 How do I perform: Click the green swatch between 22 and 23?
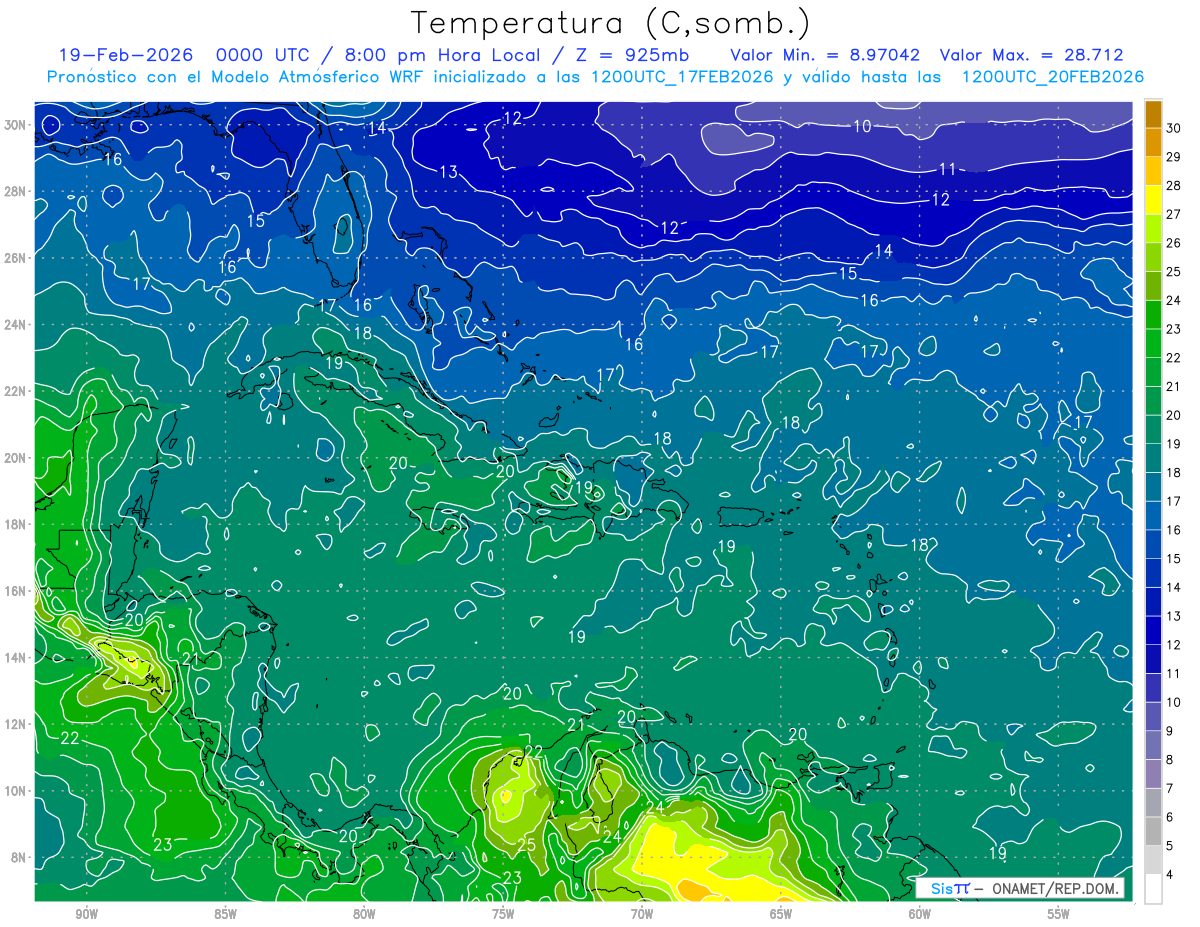click(1153, 343)
